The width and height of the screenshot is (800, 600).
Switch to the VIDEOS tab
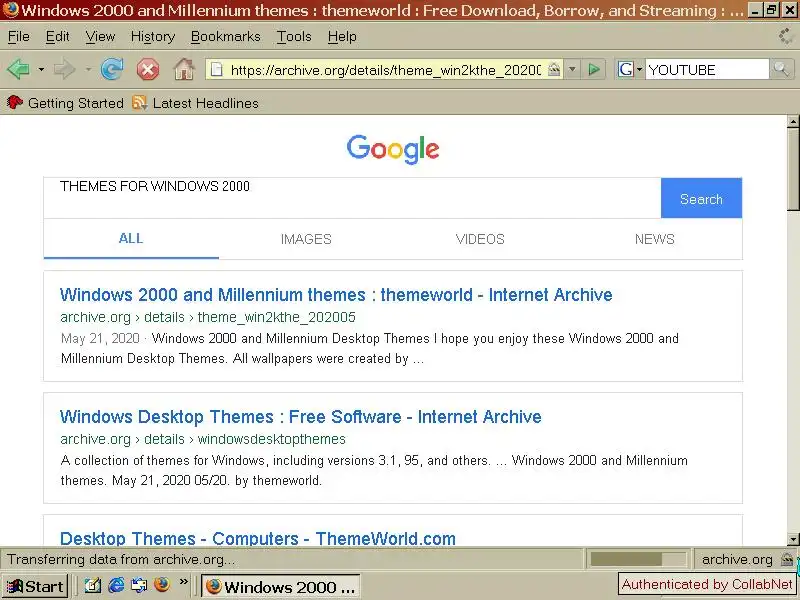(x=480, y=239)
